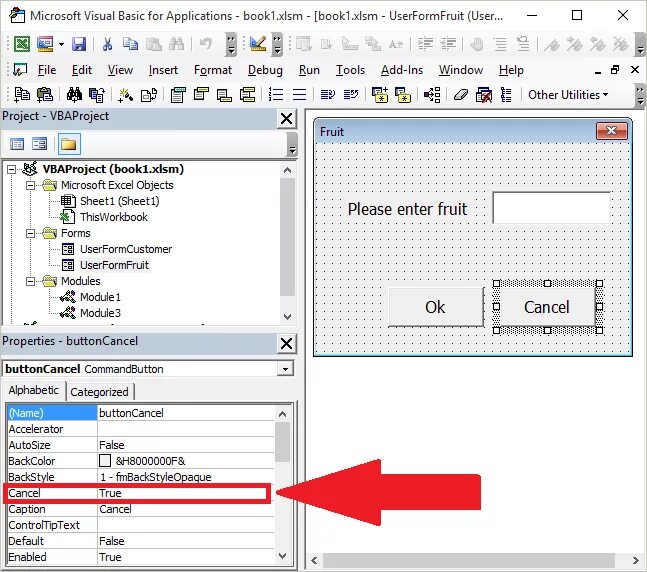
Task: Click the Design Mode icon
Action: click(x=258, y=44)
